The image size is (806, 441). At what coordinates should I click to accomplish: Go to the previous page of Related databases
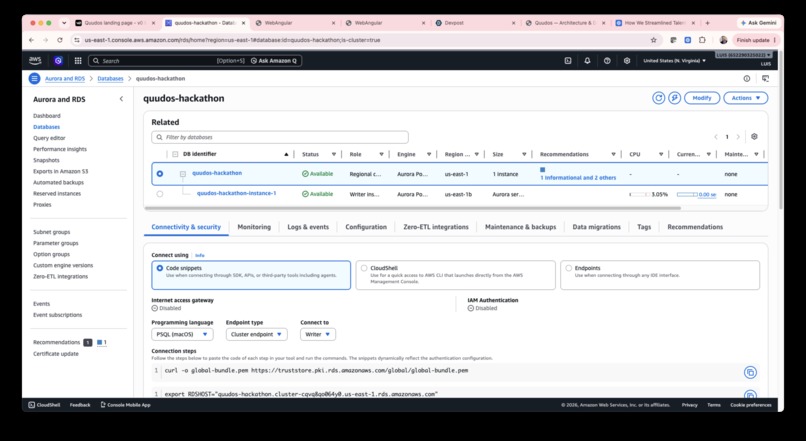tap(716, 137)
